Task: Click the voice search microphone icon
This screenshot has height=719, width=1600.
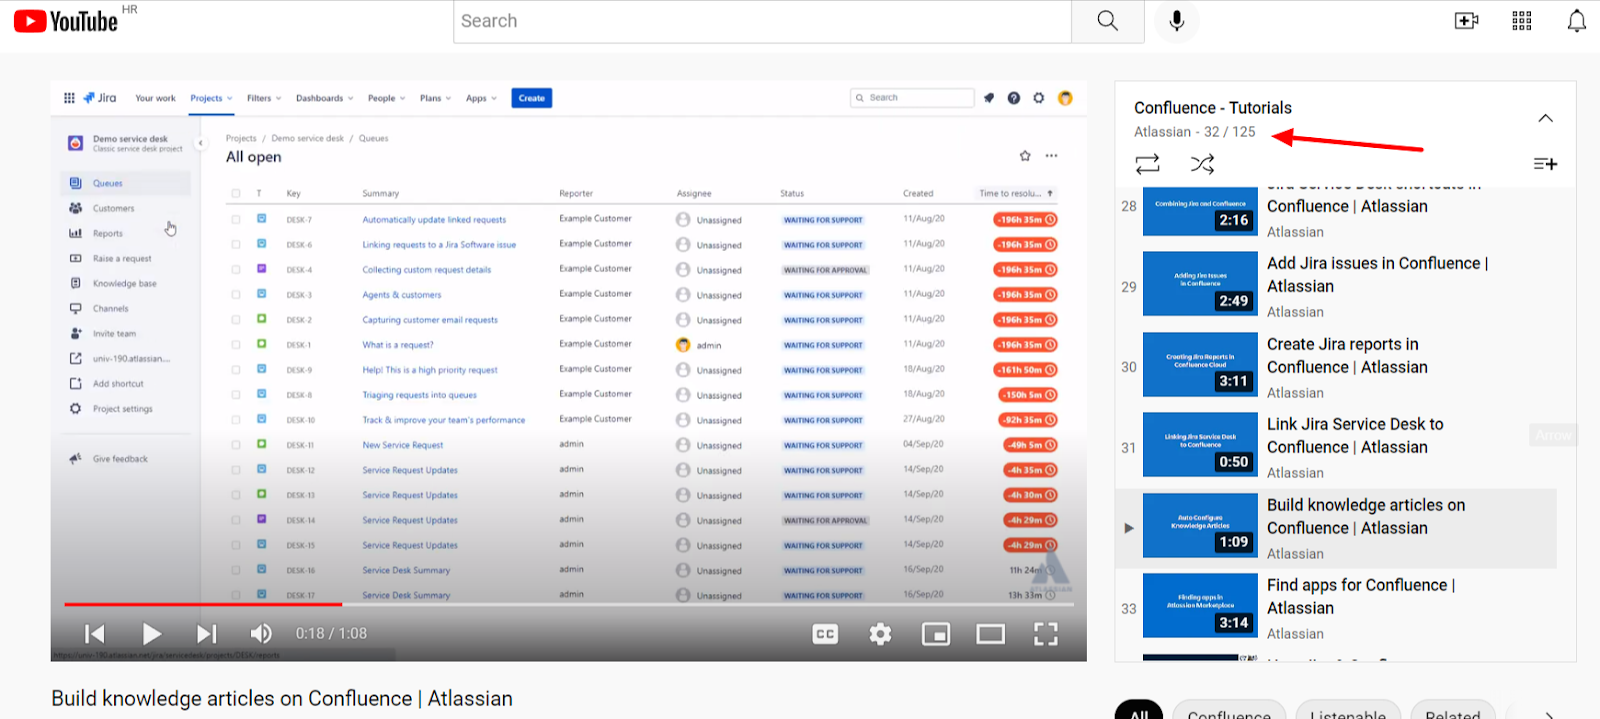Action: [1177, 21]
